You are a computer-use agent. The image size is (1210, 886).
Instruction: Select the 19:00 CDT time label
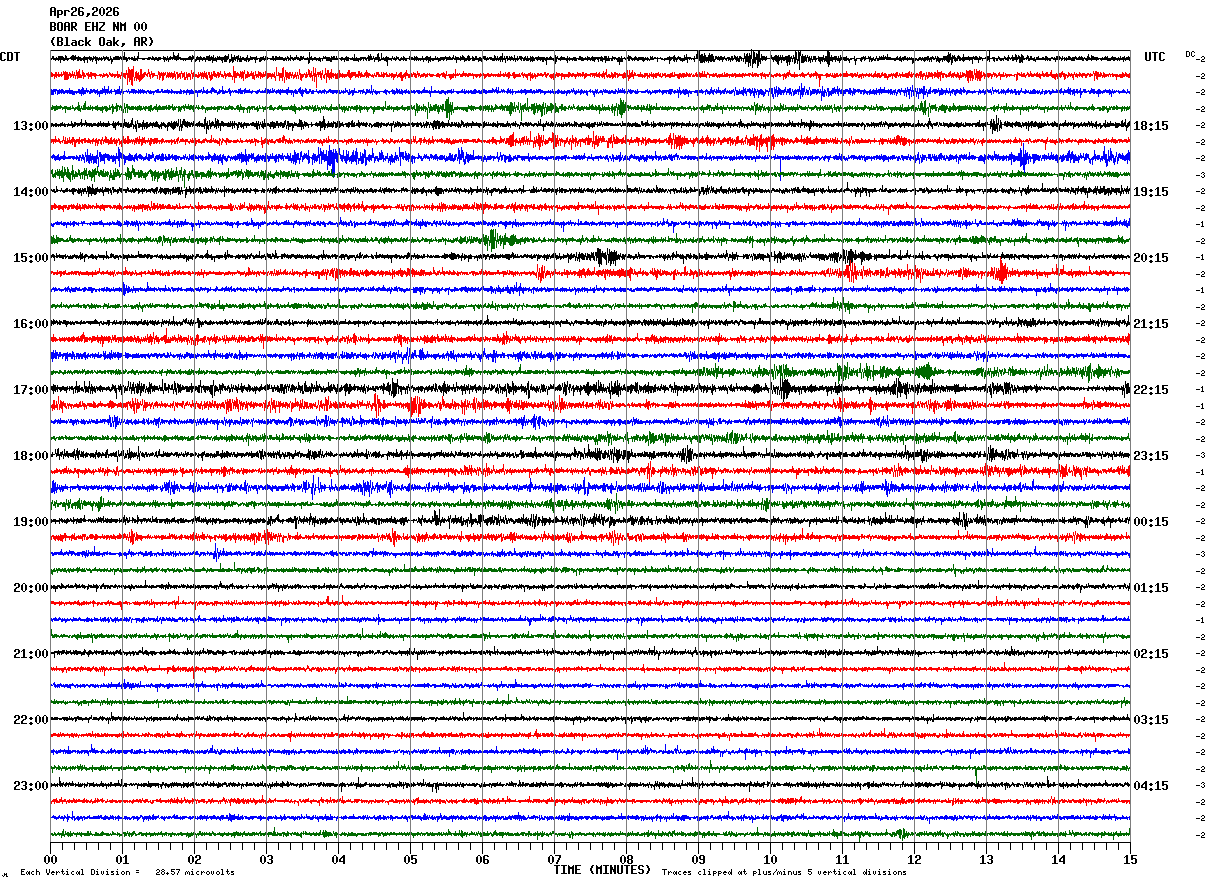31,522
